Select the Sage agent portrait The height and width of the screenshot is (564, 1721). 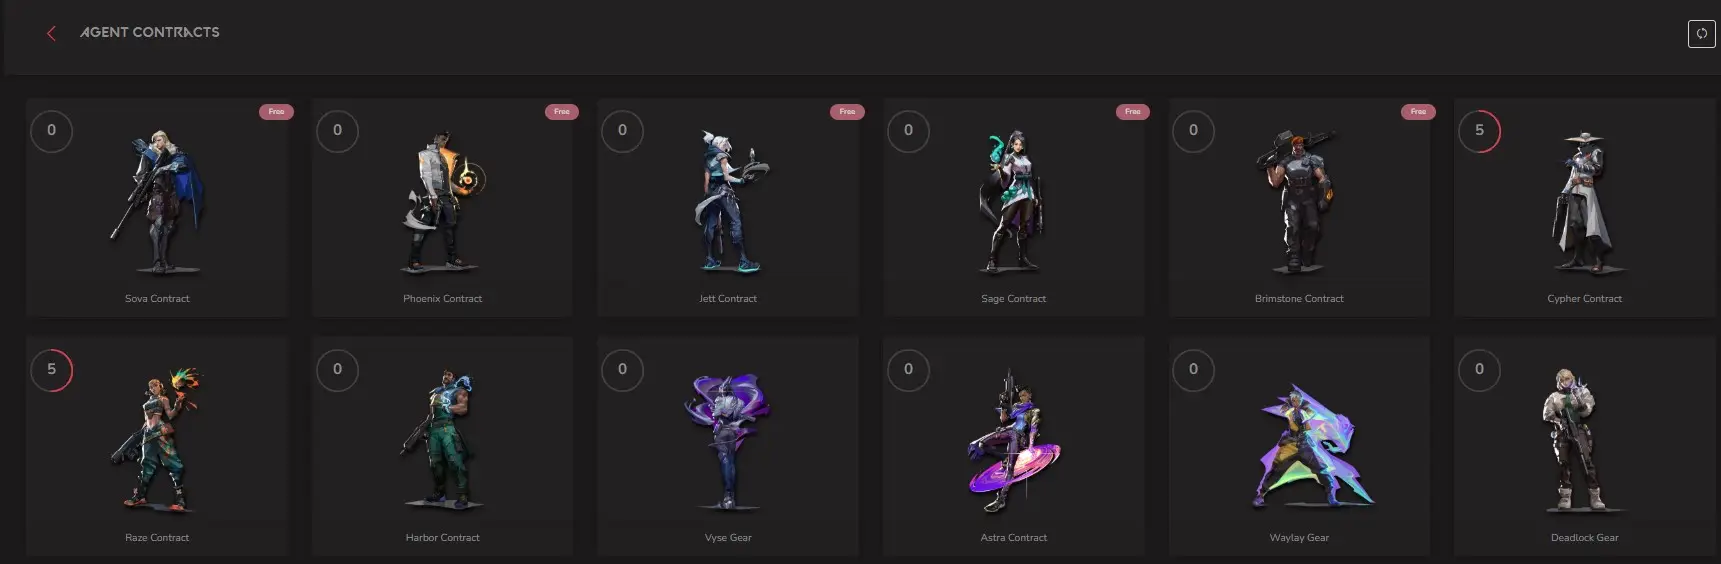[x=1013, y=201]
